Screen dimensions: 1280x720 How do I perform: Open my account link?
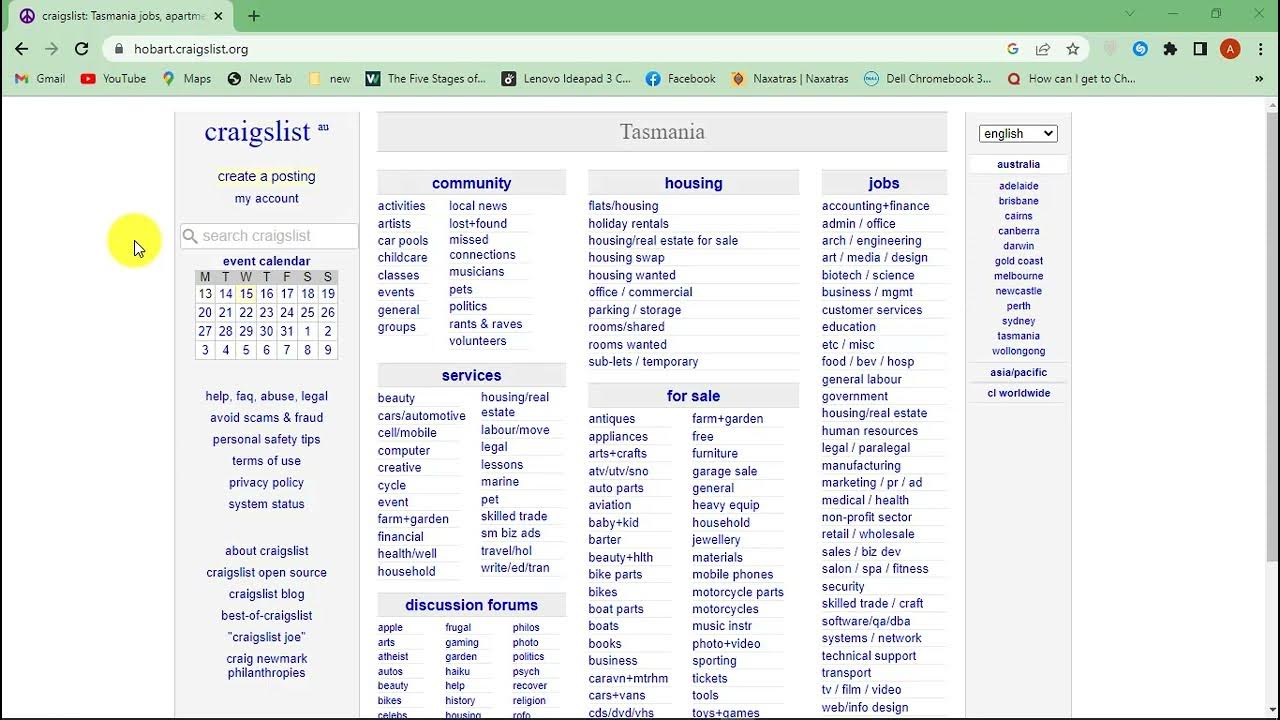pos(266,198)
